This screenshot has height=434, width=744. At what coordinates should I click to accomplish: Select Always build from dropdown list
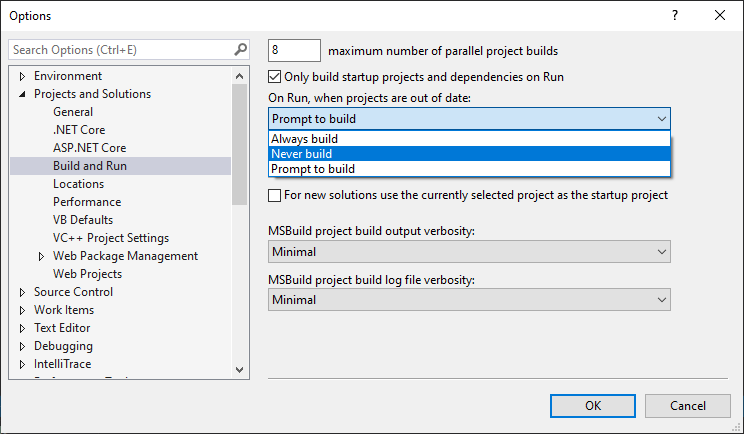click(x=304, y=139)
